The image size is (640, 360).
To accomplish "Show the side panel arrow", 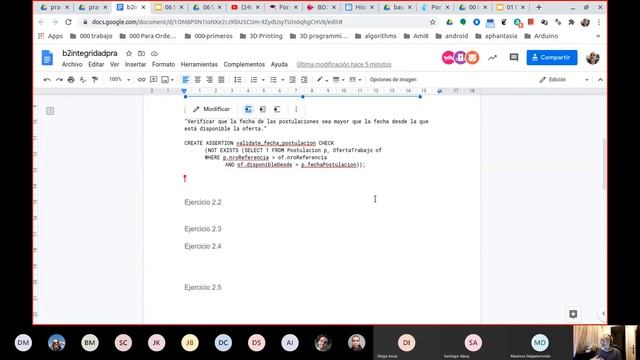I will coord(603,313).
